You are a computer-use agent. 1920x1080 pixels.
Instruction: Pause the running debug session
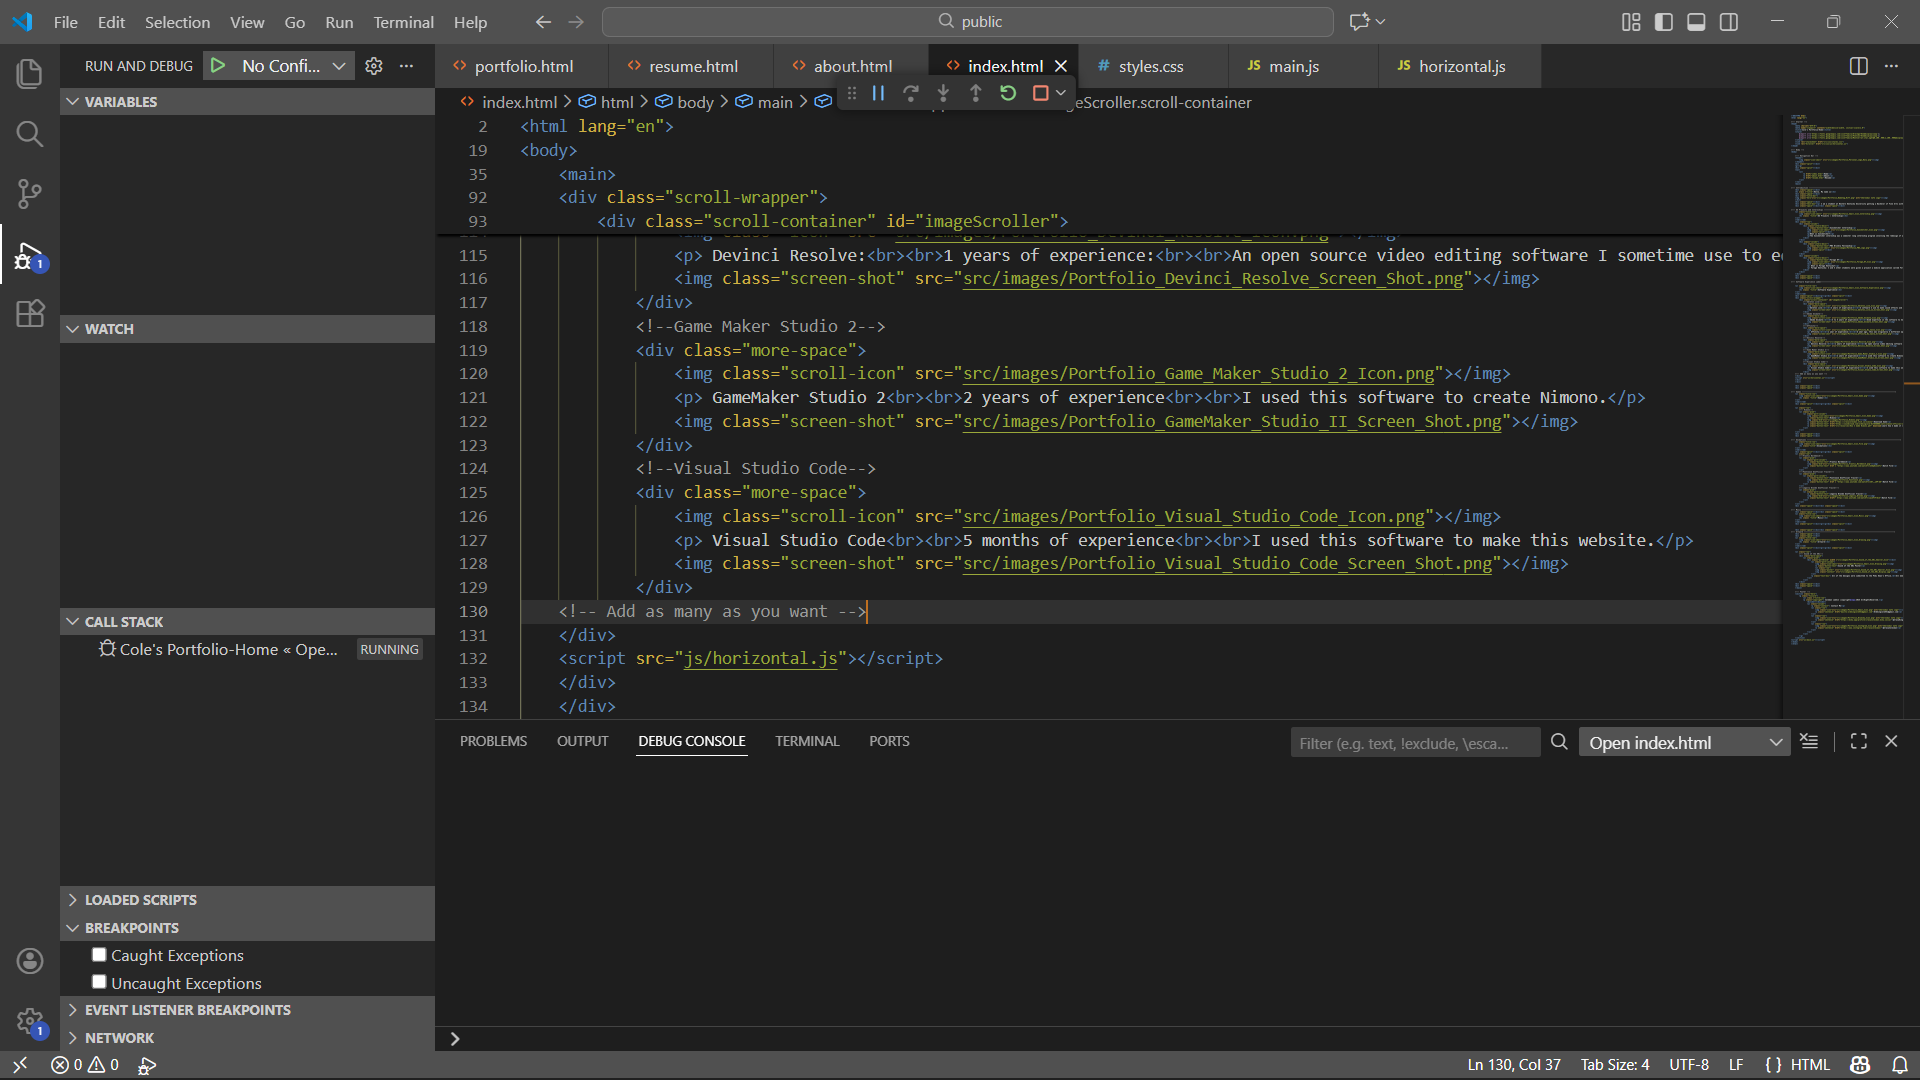point(878,93)
